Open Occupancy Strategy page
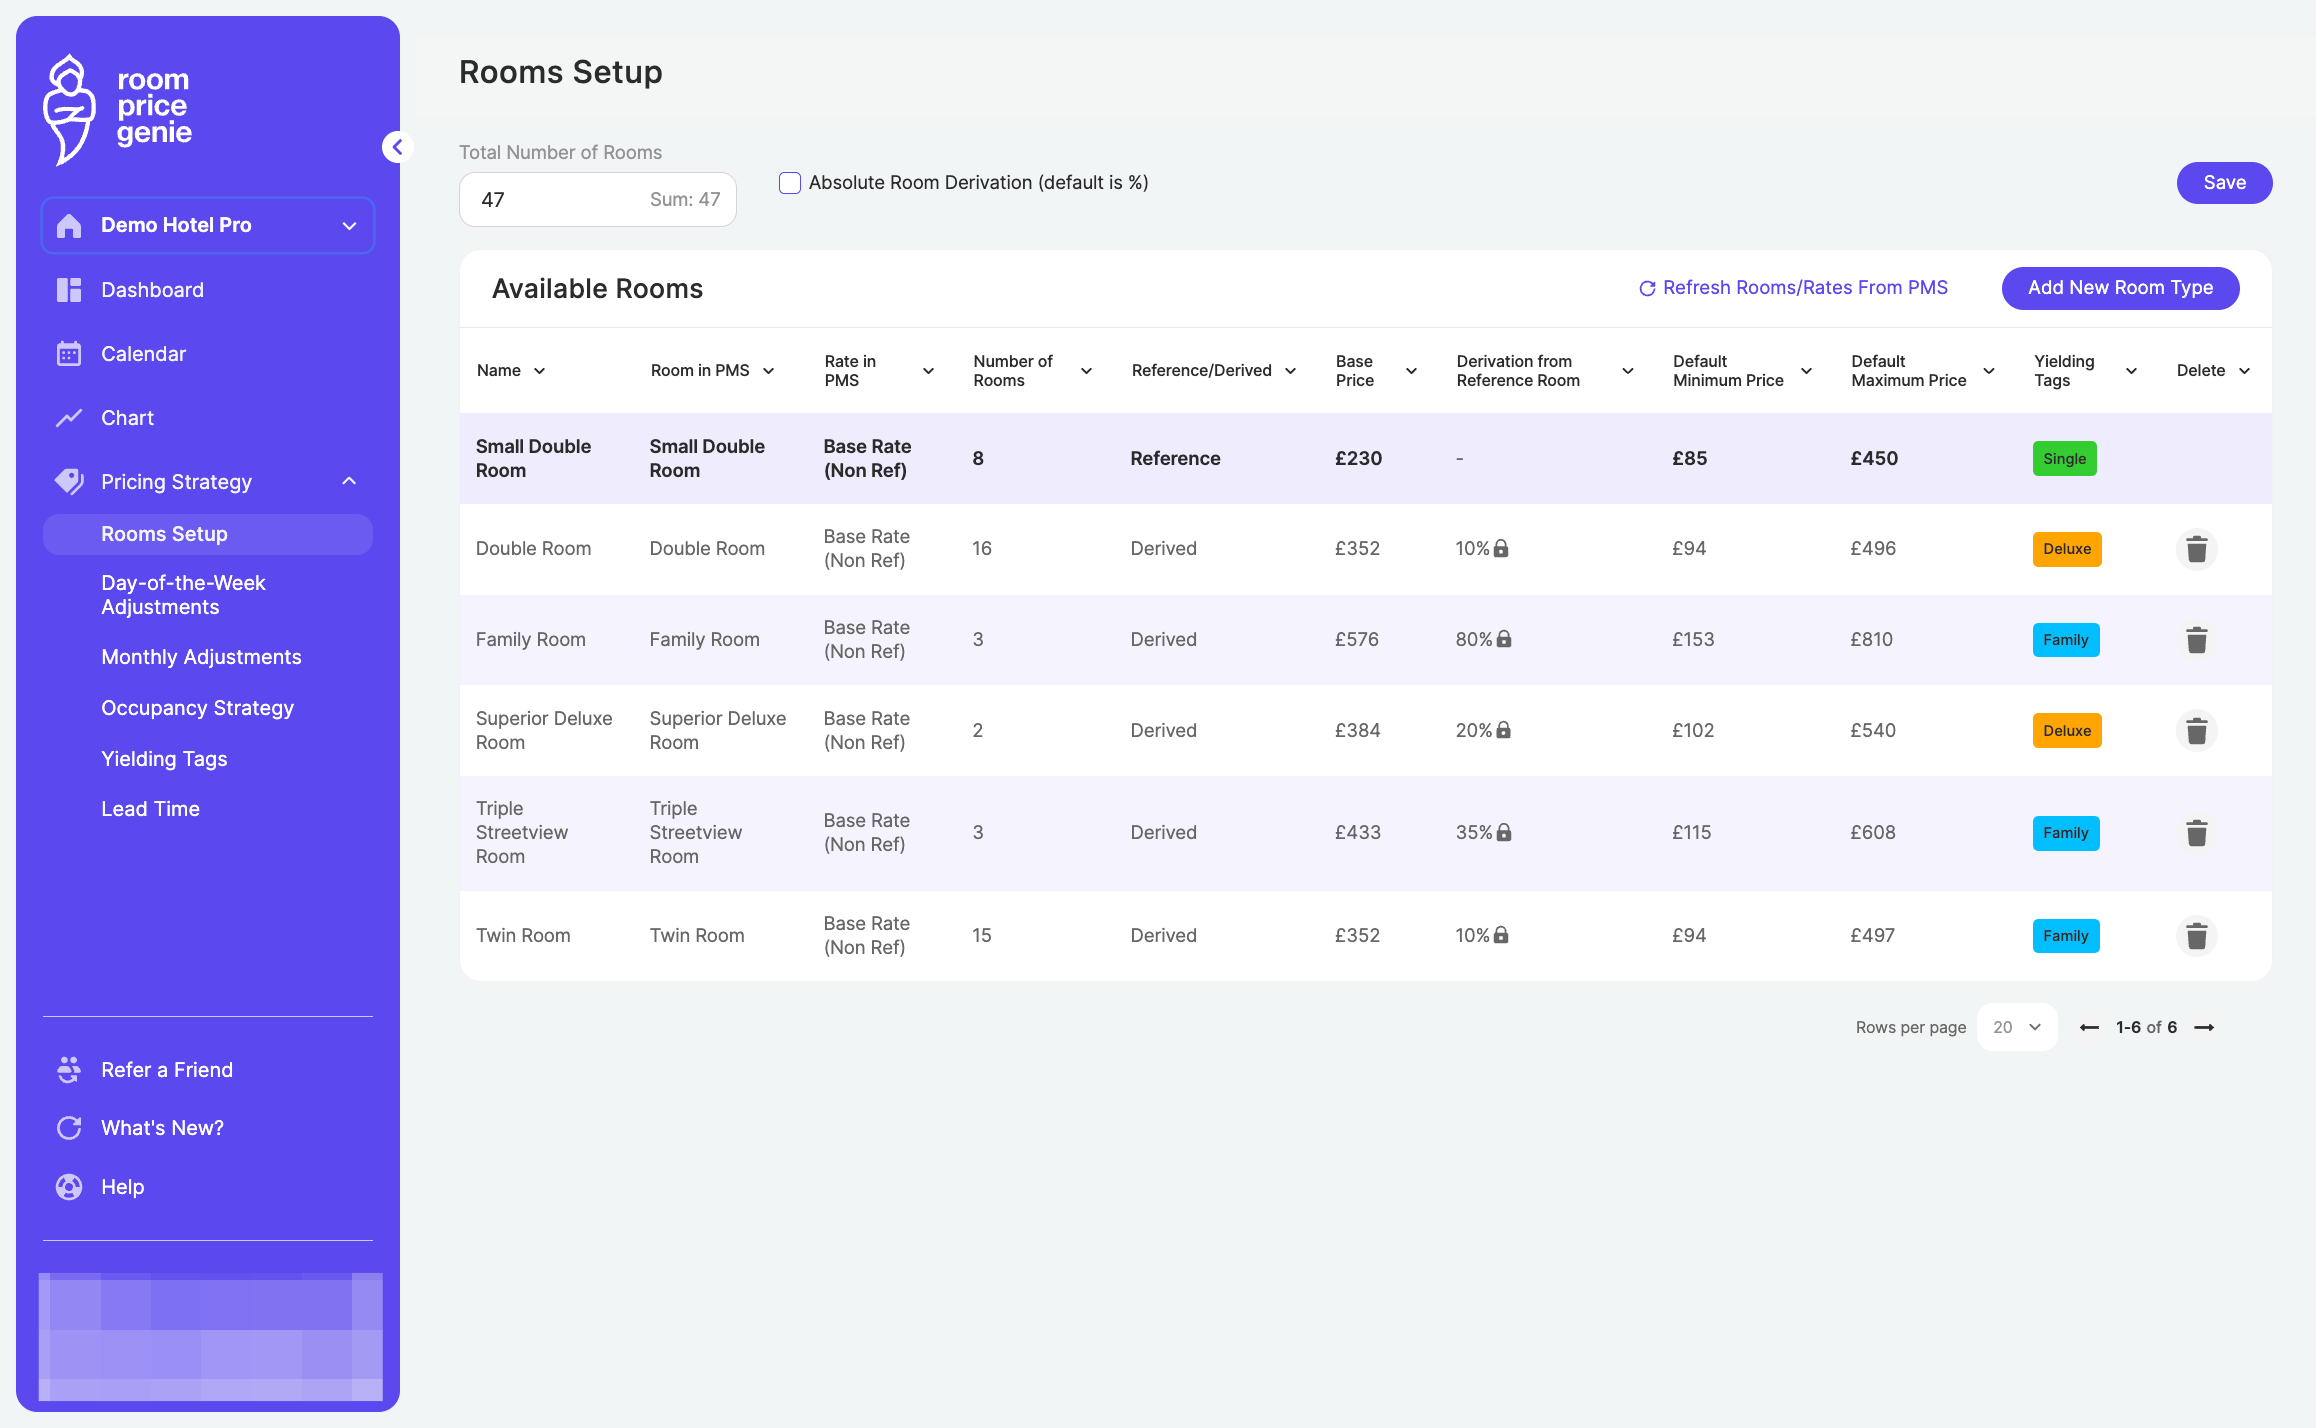 point(197,708)
